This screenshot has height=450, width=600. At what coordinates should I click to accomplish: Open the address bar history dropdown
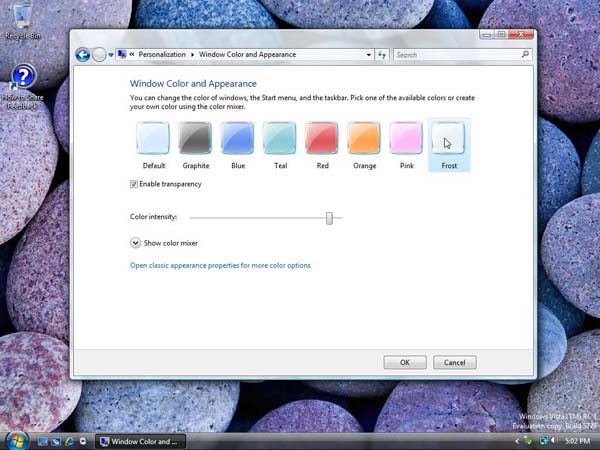click(x=367, y=55)
